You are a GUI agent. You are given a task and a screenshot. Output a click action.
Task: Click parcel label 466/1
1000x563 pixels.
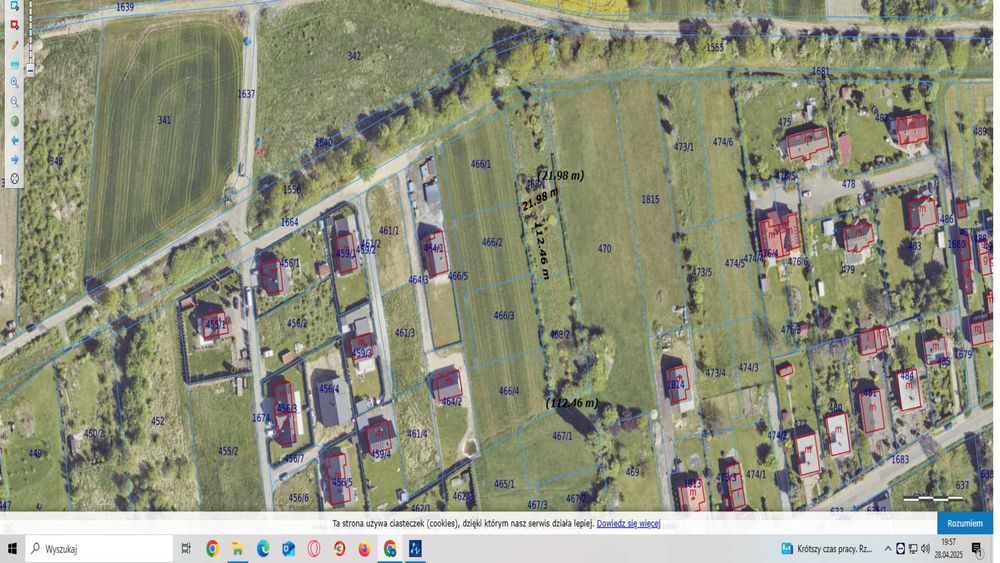click(481, 164)
